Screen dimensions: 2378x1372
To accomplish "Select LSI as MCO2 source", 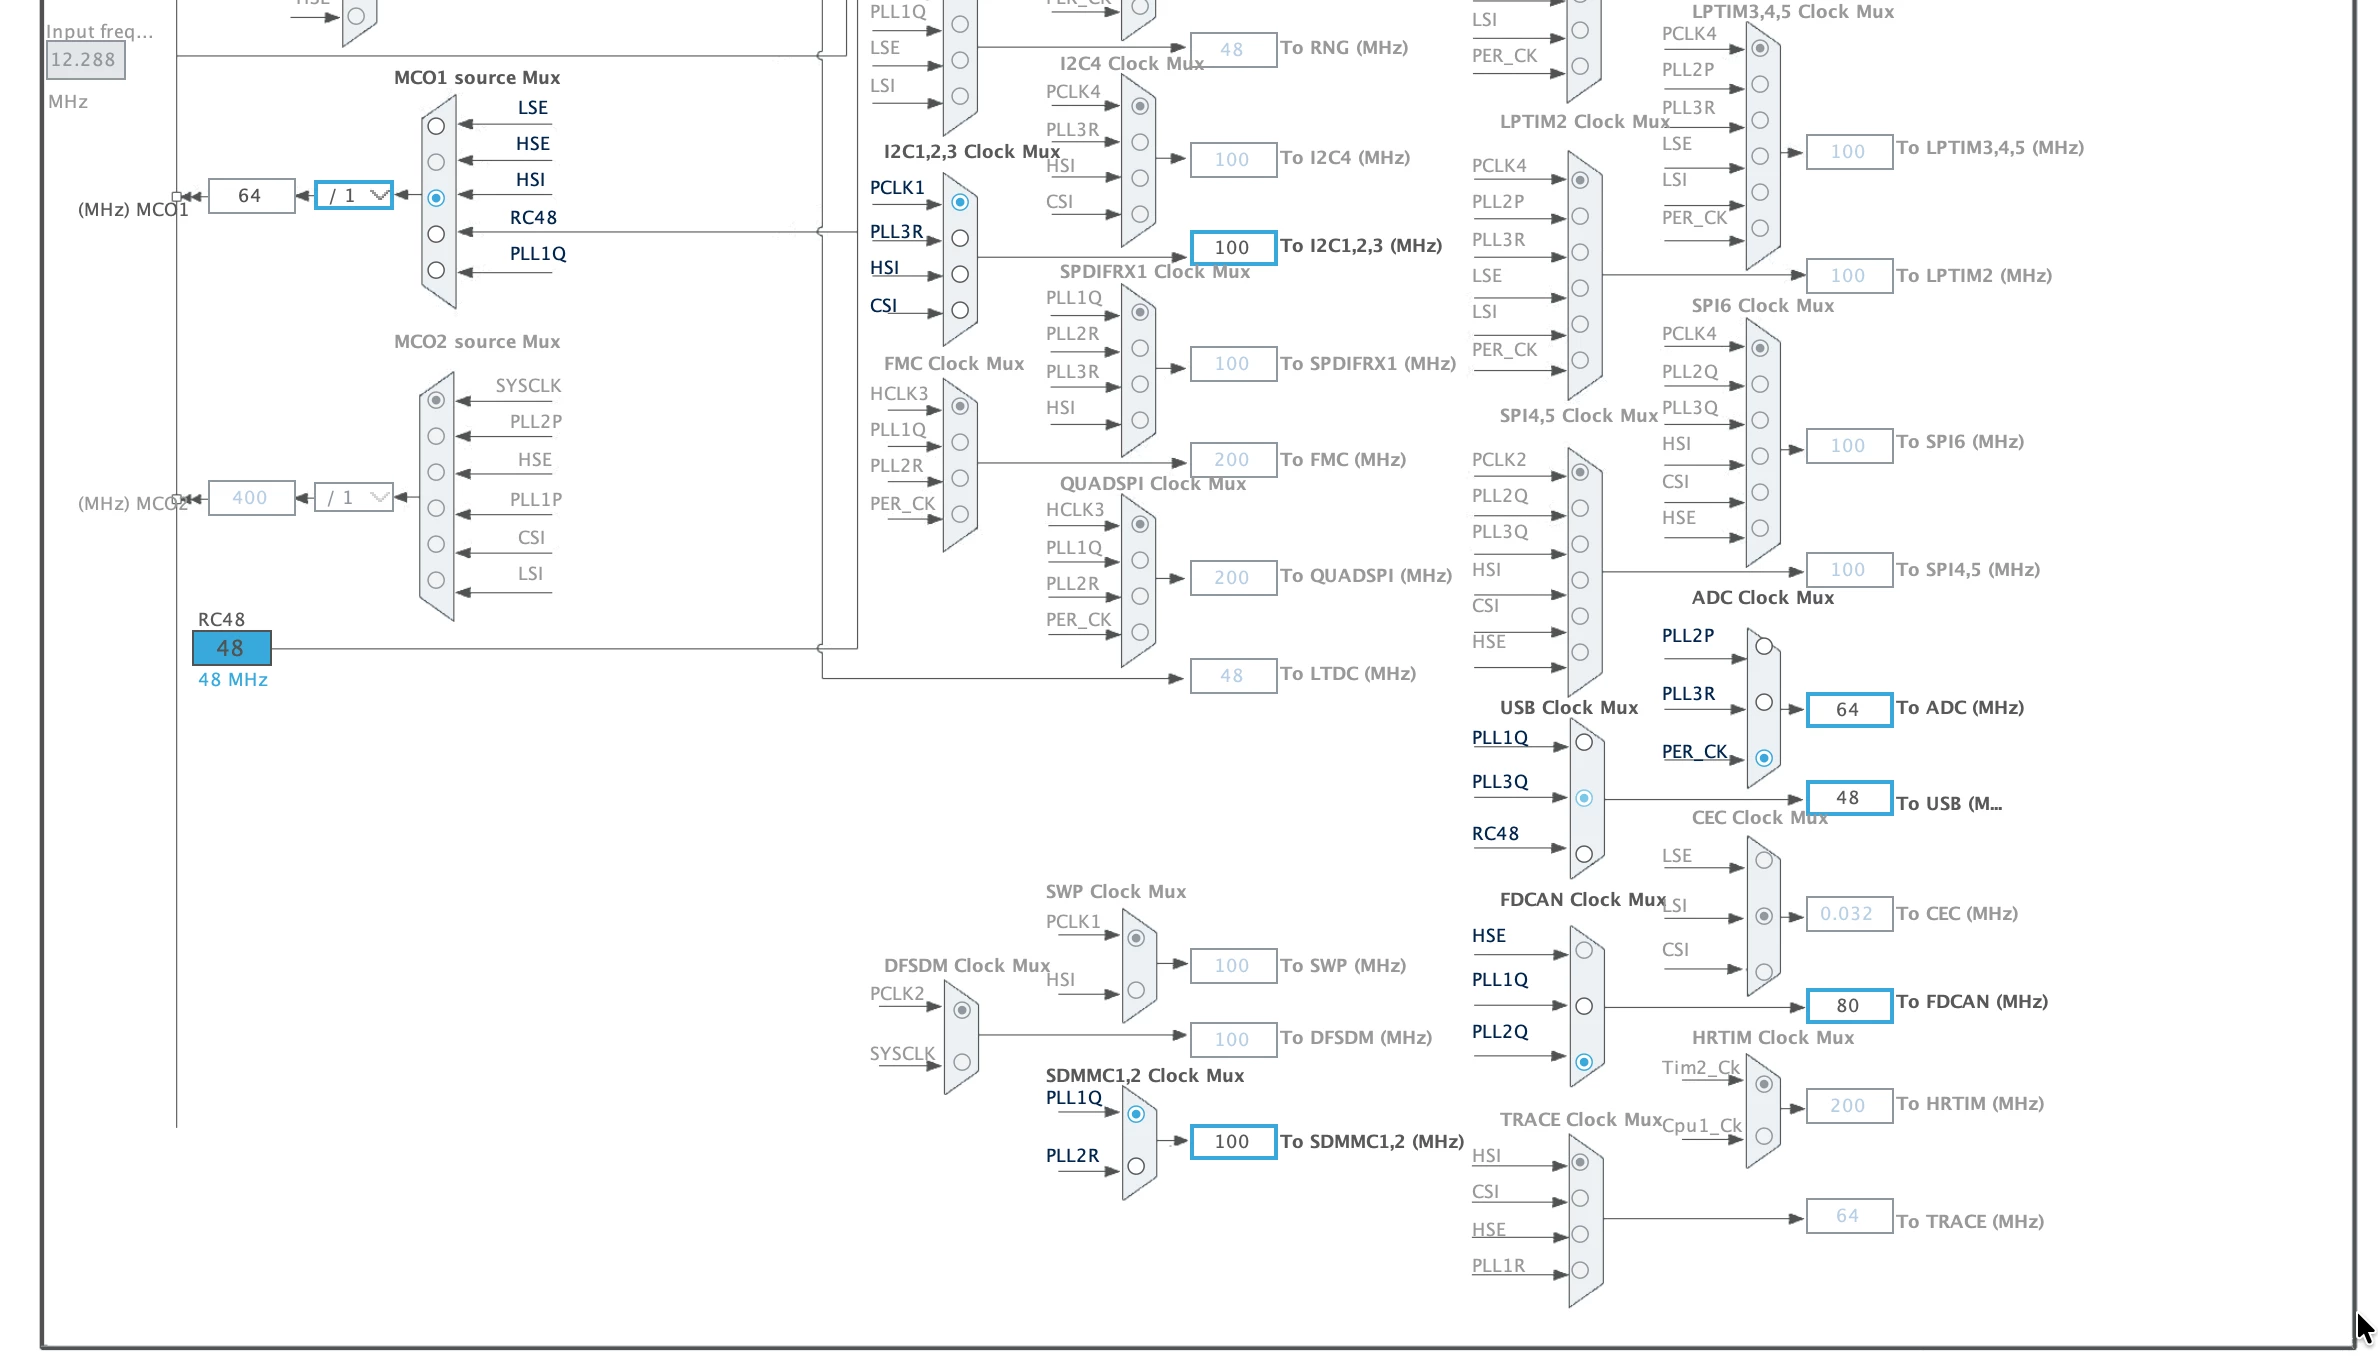I will point(436,580).
